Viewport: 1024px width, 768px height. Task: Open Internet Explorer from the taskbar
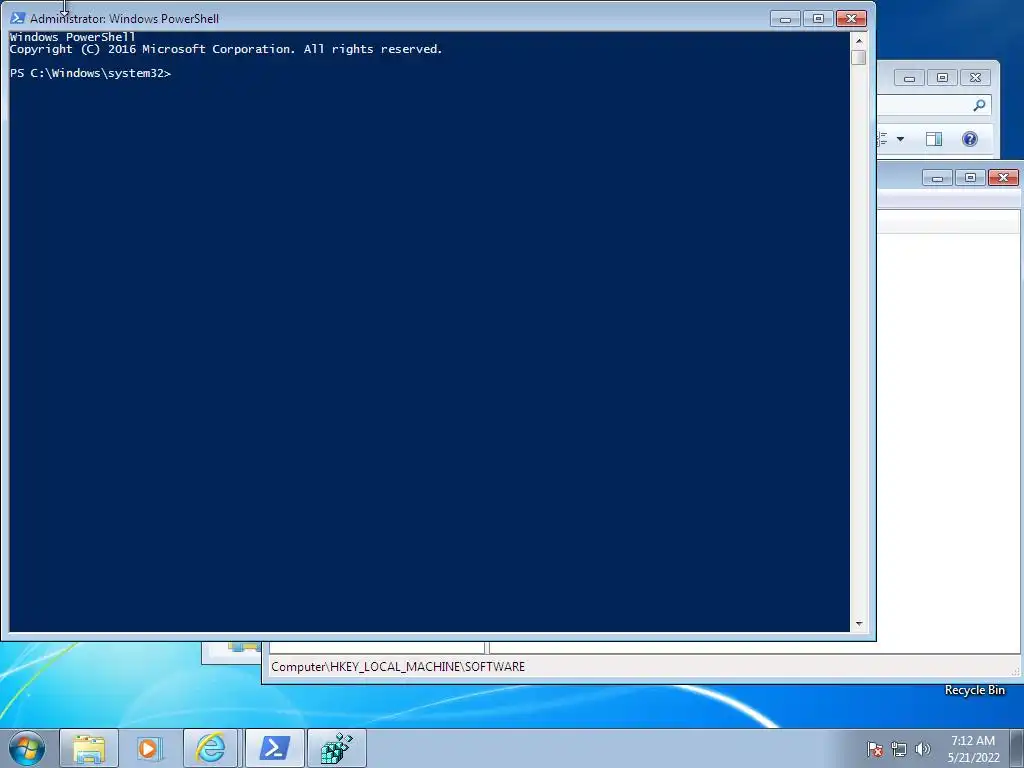pyautogui.click(x=210, y=748)
